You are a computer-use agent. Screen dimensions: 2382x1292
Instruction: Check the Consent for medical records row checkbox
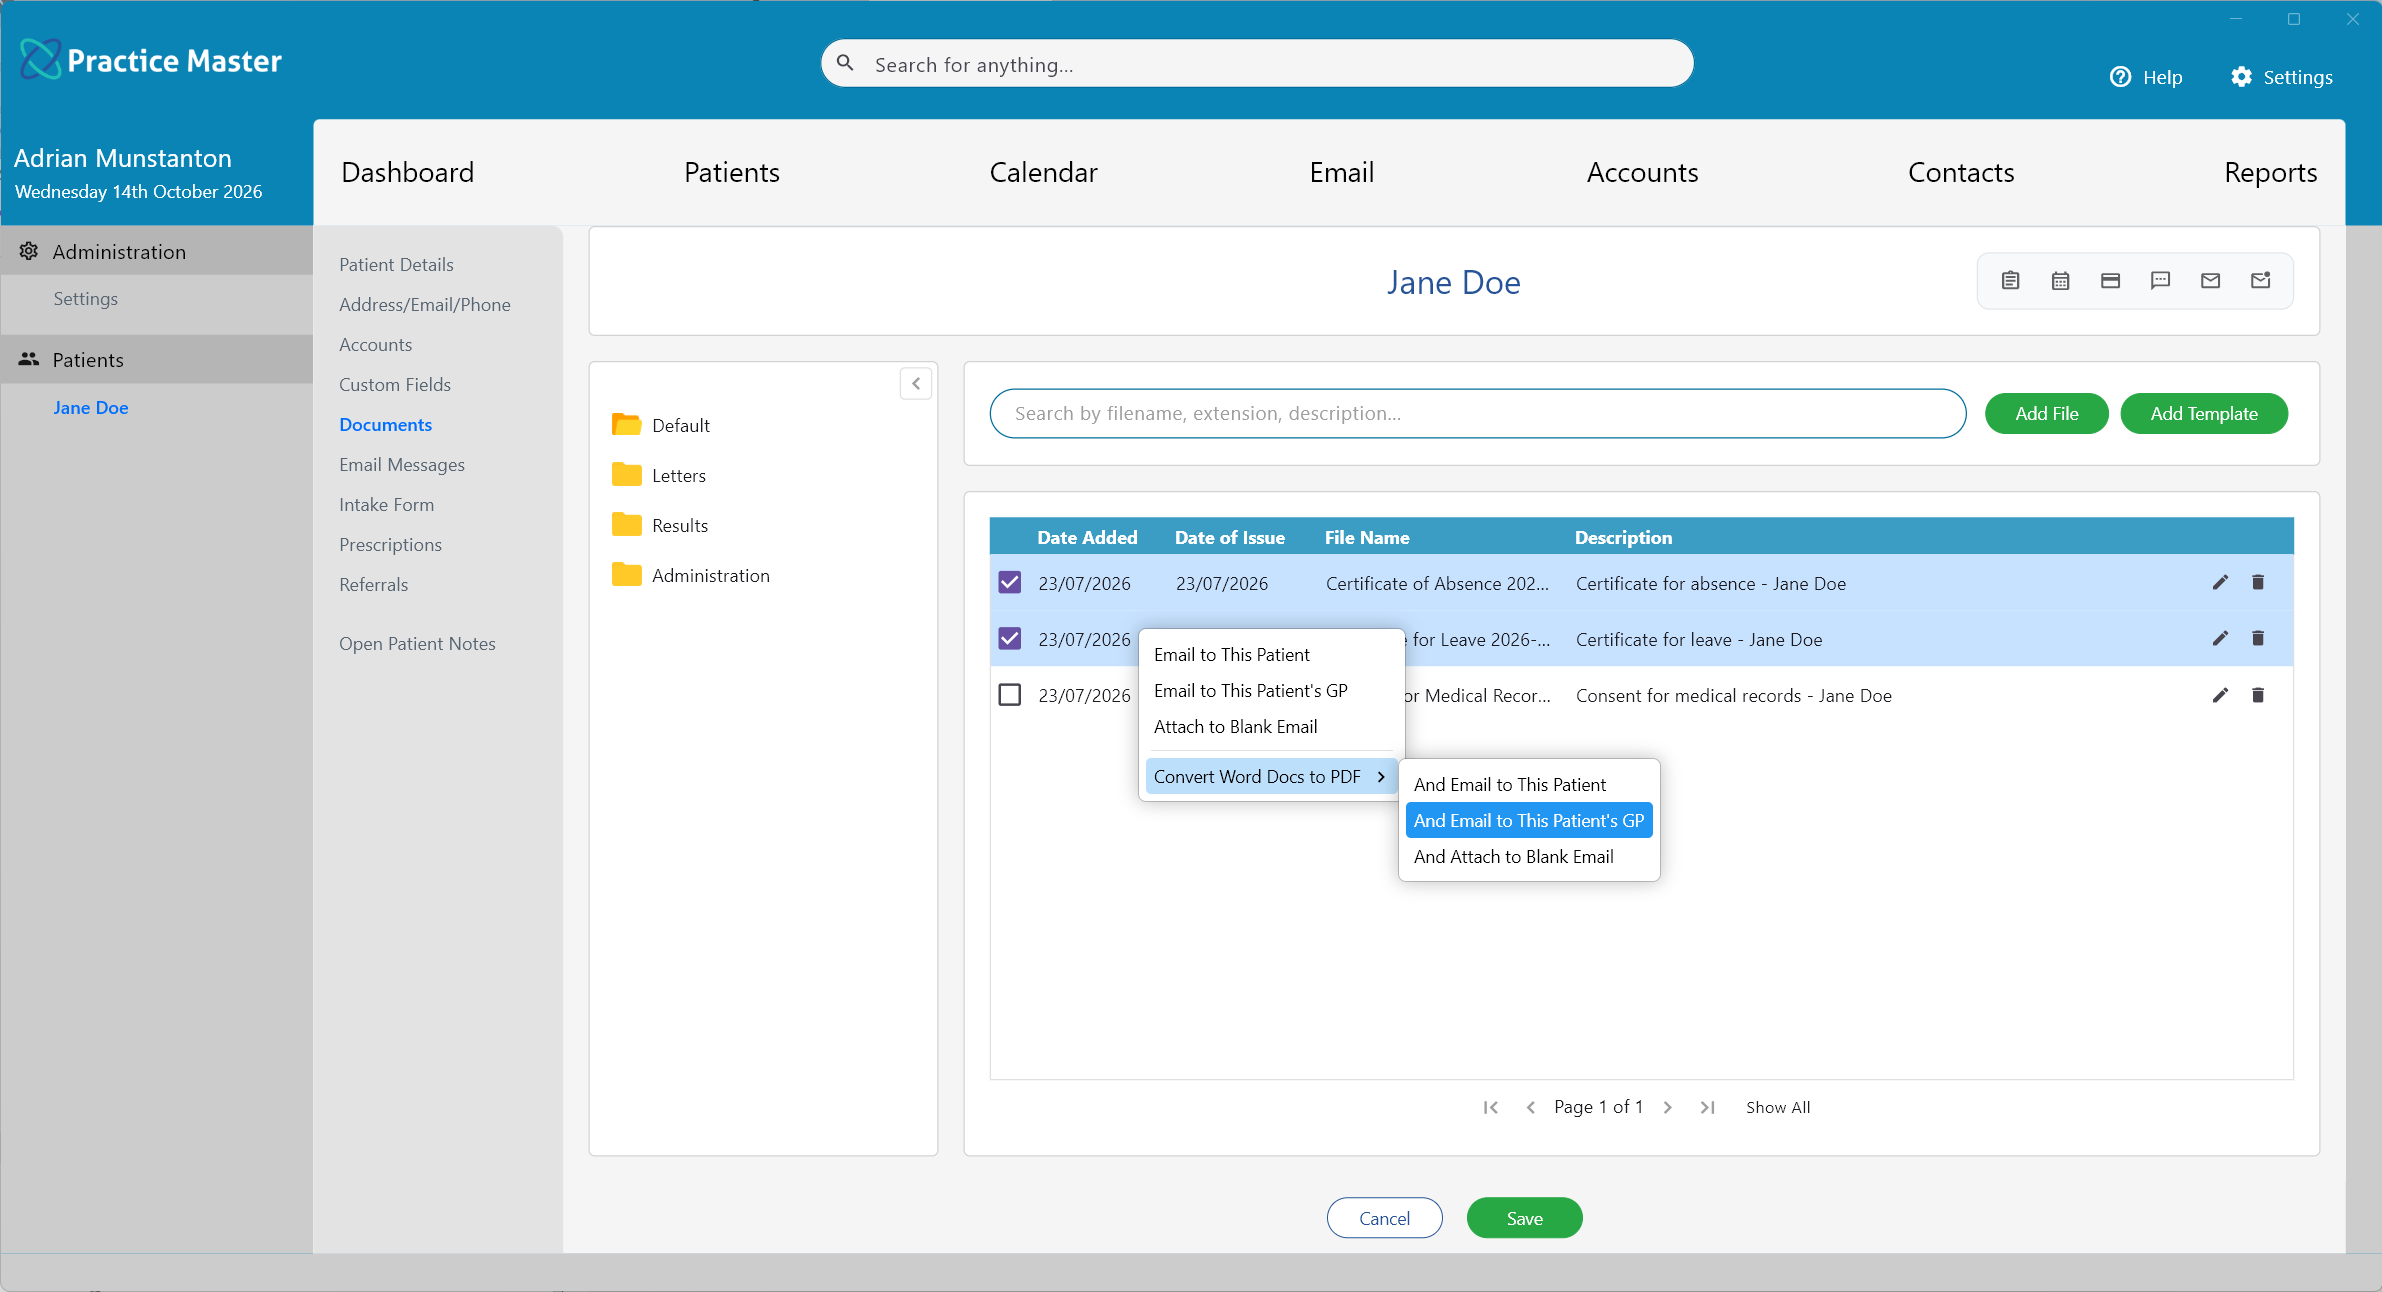click(1010, 695)
